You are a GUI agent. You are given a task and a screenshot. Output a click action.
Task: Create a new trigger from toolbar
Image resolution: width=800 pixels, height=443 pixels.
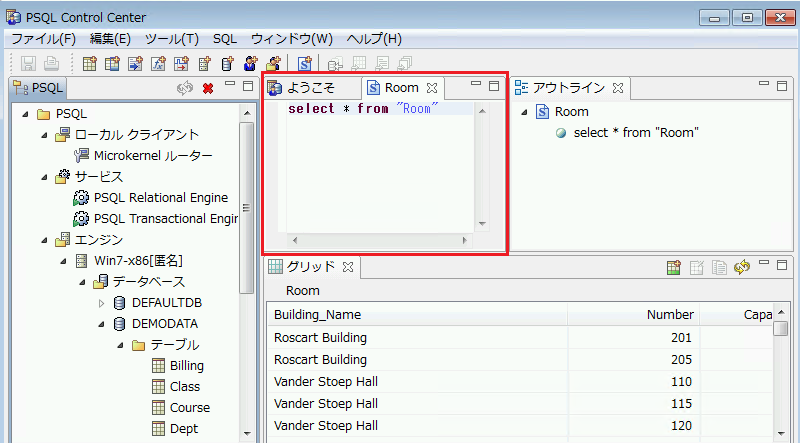(x=182, y=64)
